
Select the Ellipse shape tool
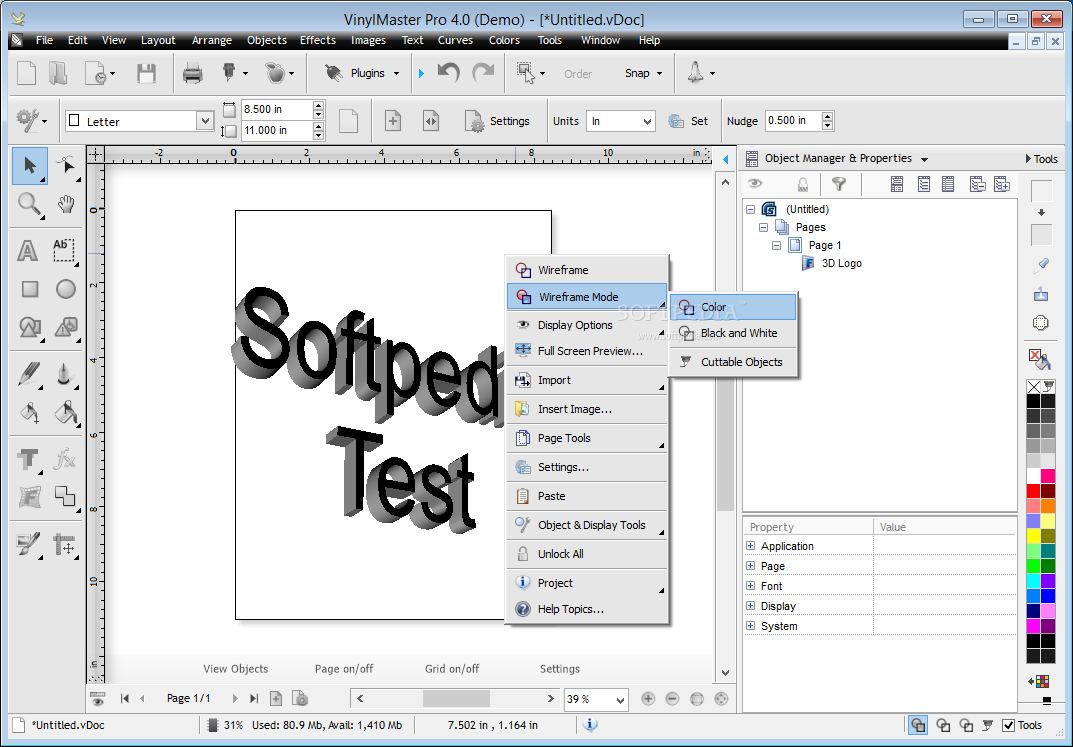click(66, 289)
